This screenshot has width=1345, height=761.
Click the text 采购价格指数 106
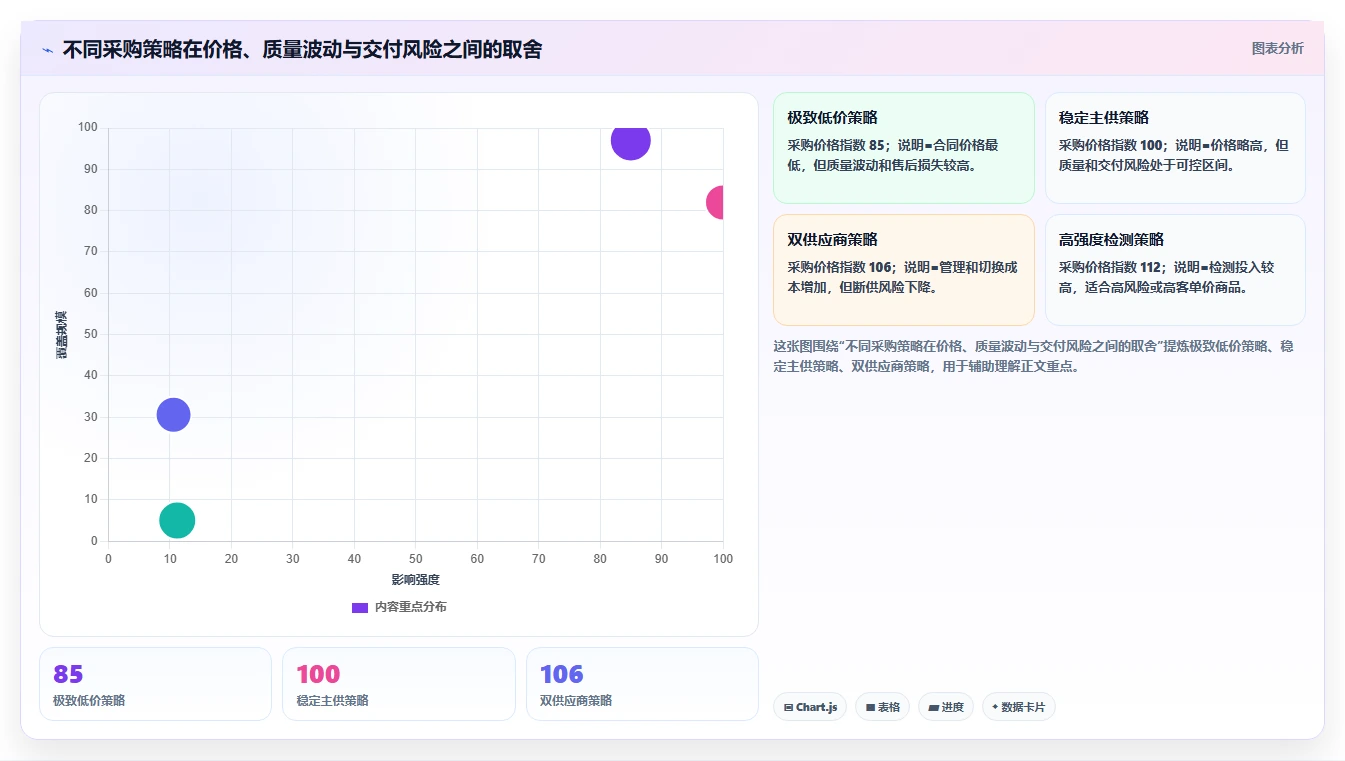coord(838,267)
